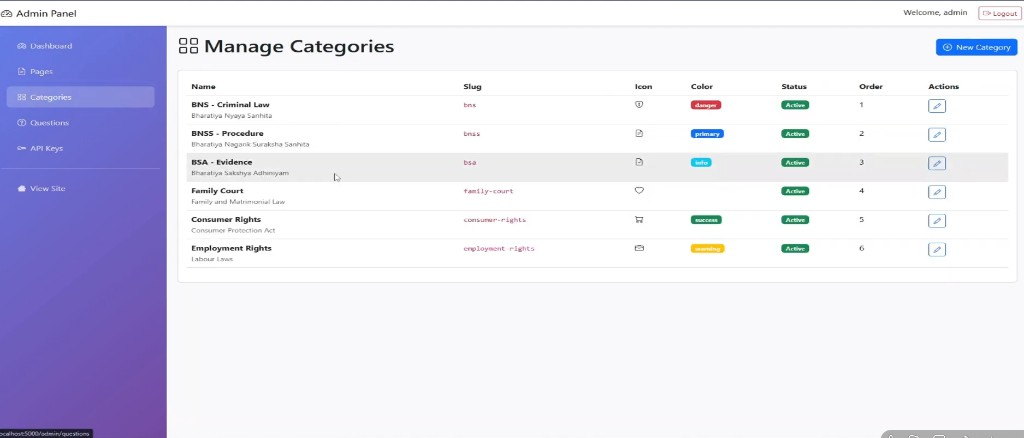Click the slug 'consumer-rights'

[494, 220]
